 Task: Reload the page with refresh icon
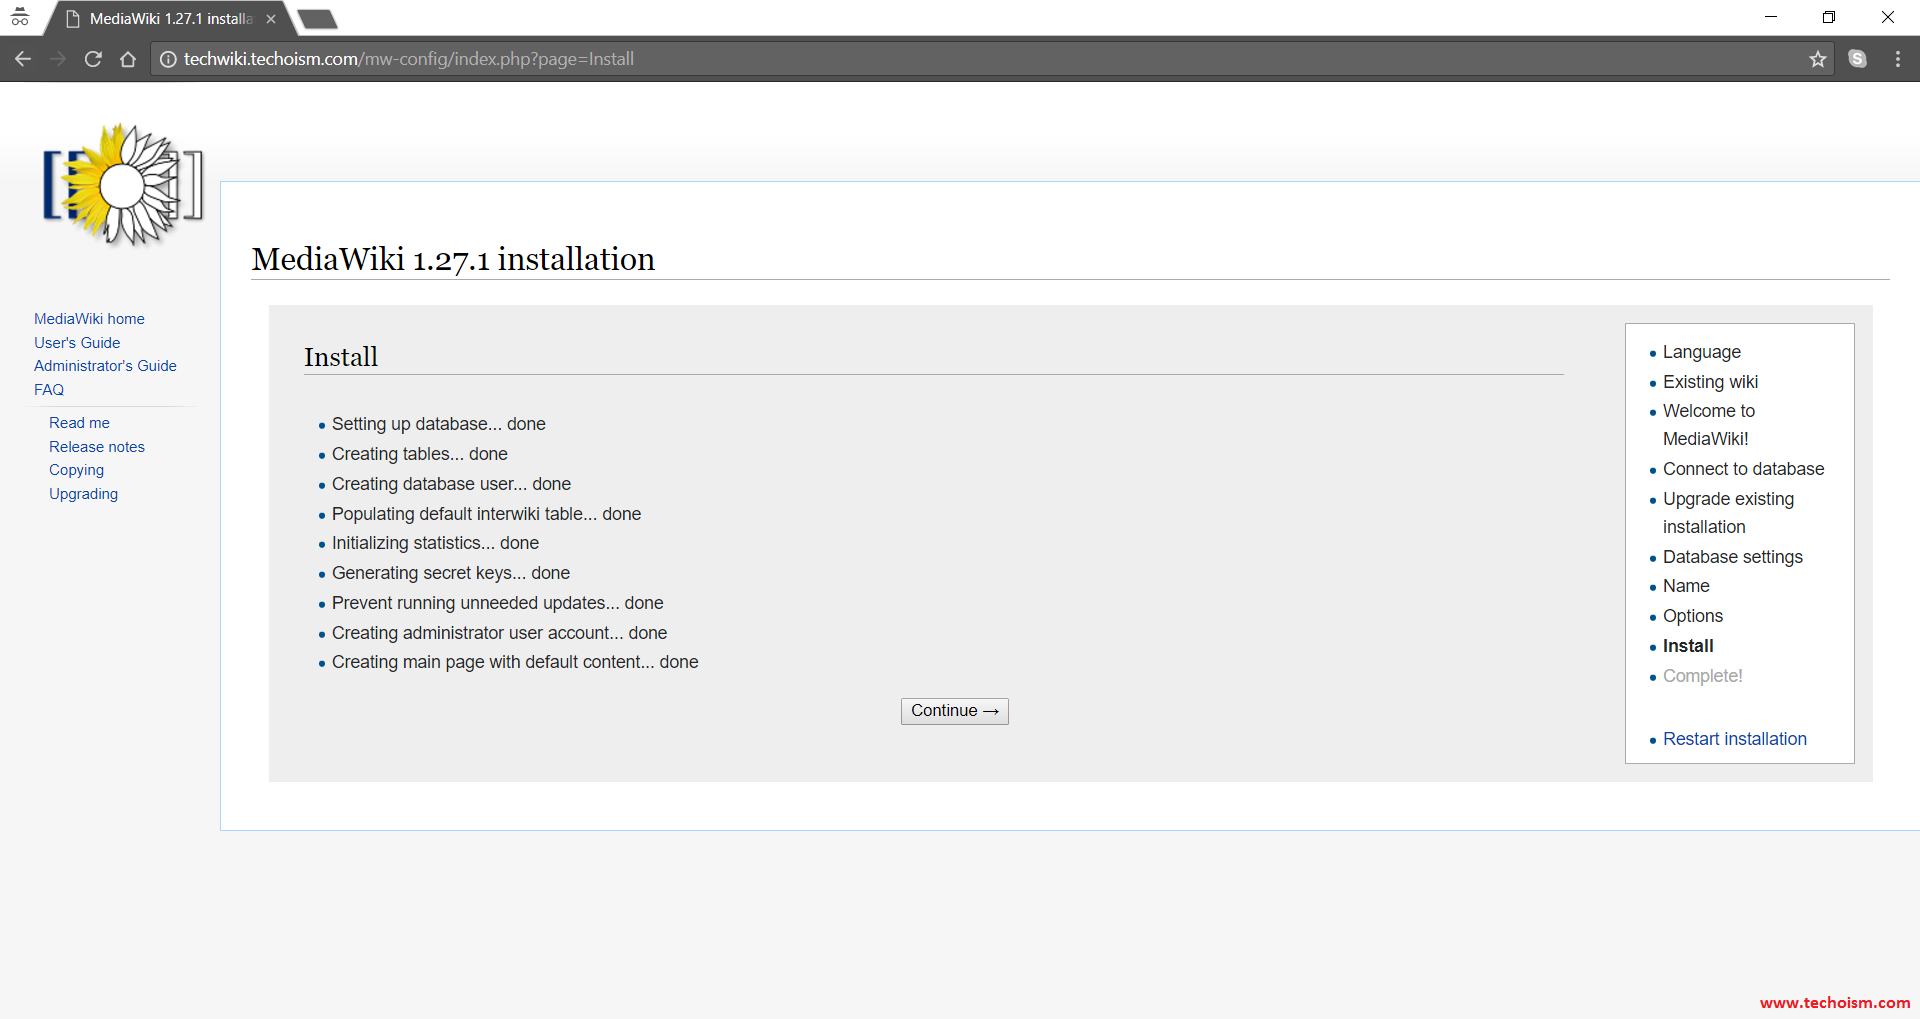tap(93, 59)
